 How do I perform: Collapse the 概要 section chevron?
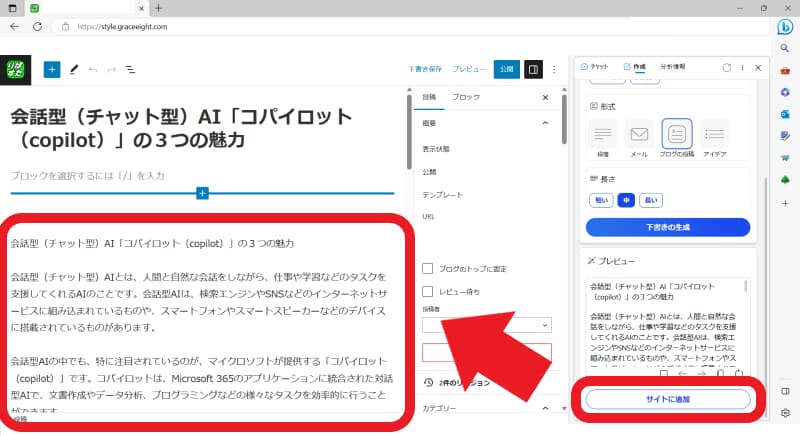pos(545,123)
